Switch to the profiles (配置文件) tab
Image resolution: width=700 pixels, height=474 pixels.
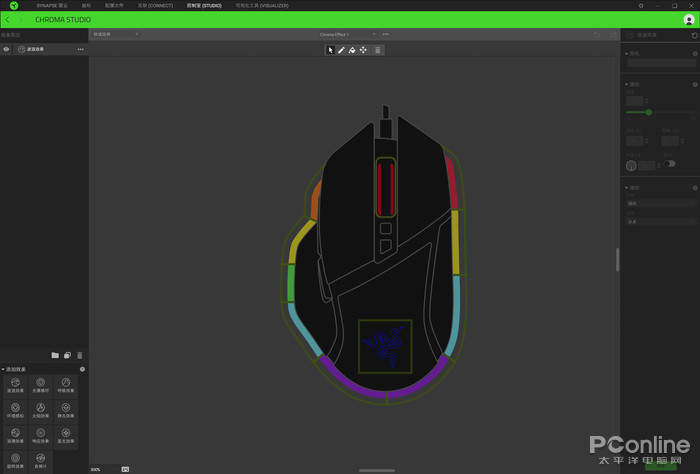114,6
